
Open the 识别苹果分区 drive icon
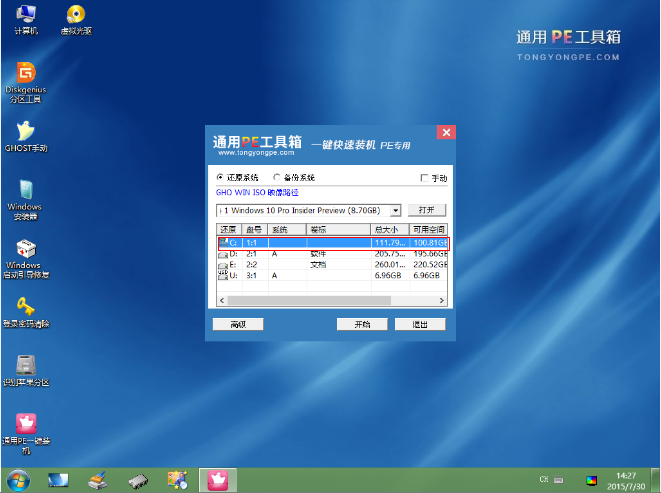[26, 371]
